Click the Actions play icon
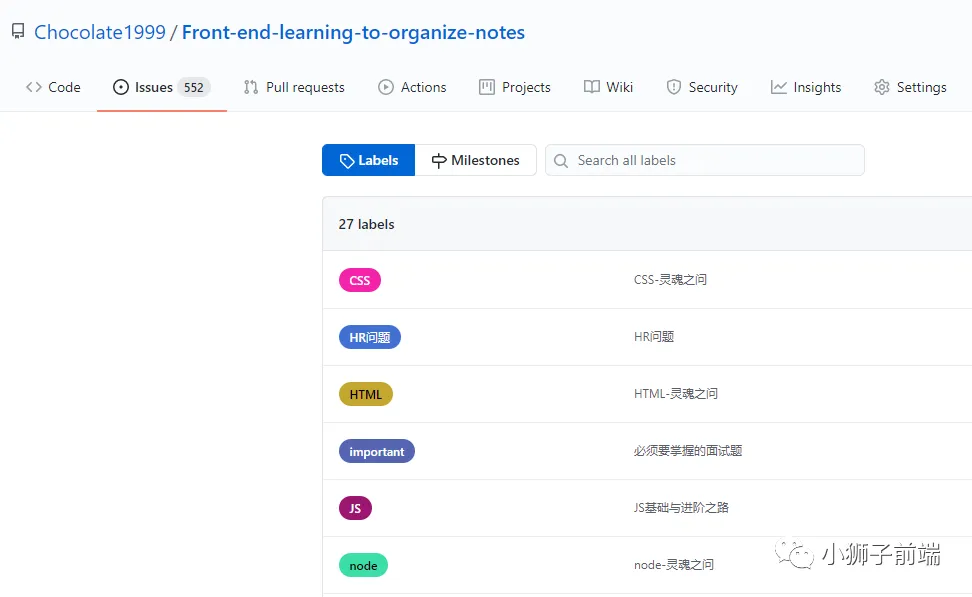The image size is (972, 597). pos(386,87)
